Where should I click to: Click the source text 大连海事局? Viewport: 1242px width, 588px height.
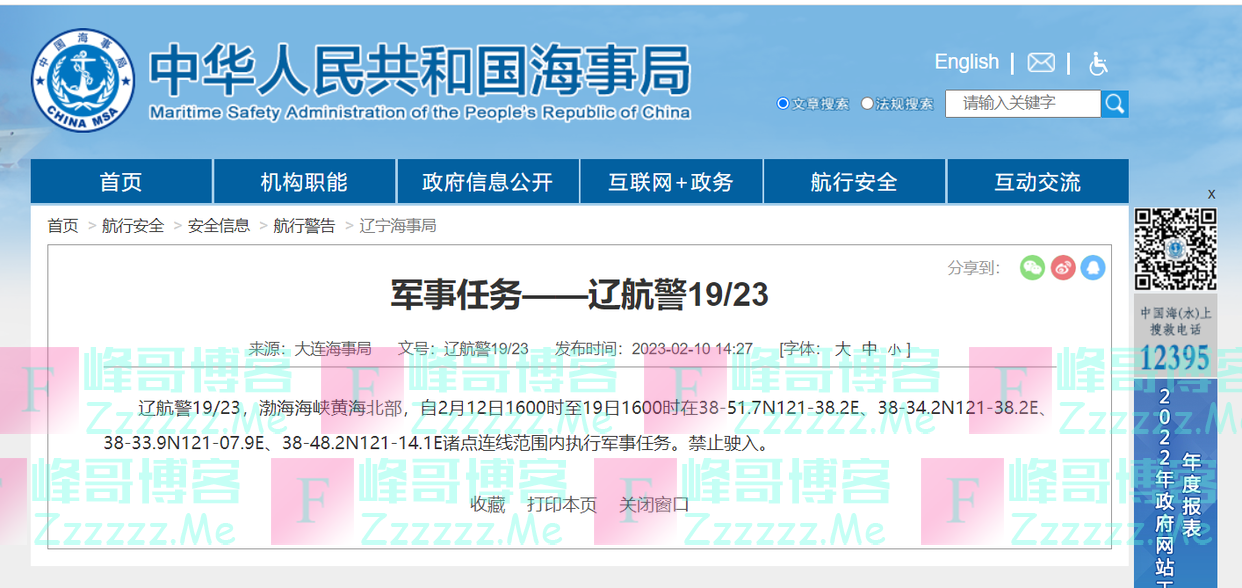click(332, 348)
